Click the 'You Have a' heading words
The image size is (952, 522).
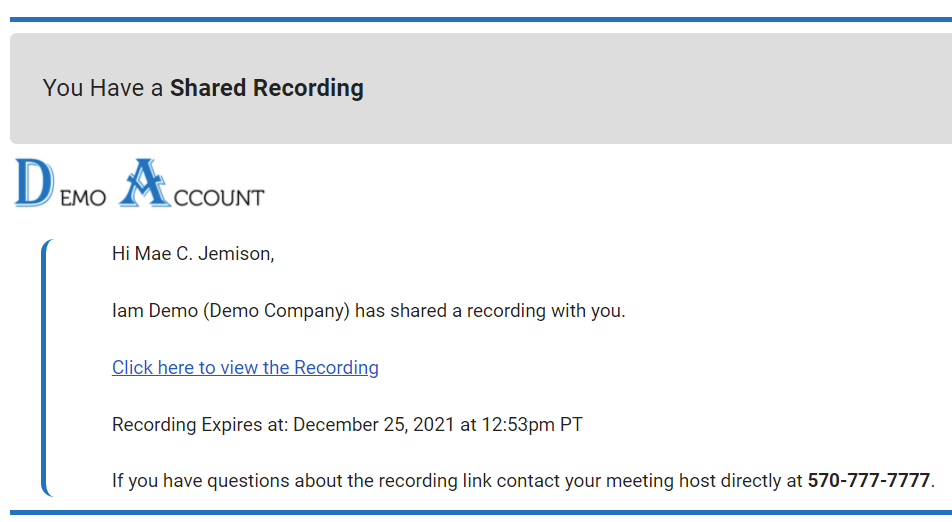point(103,88)
